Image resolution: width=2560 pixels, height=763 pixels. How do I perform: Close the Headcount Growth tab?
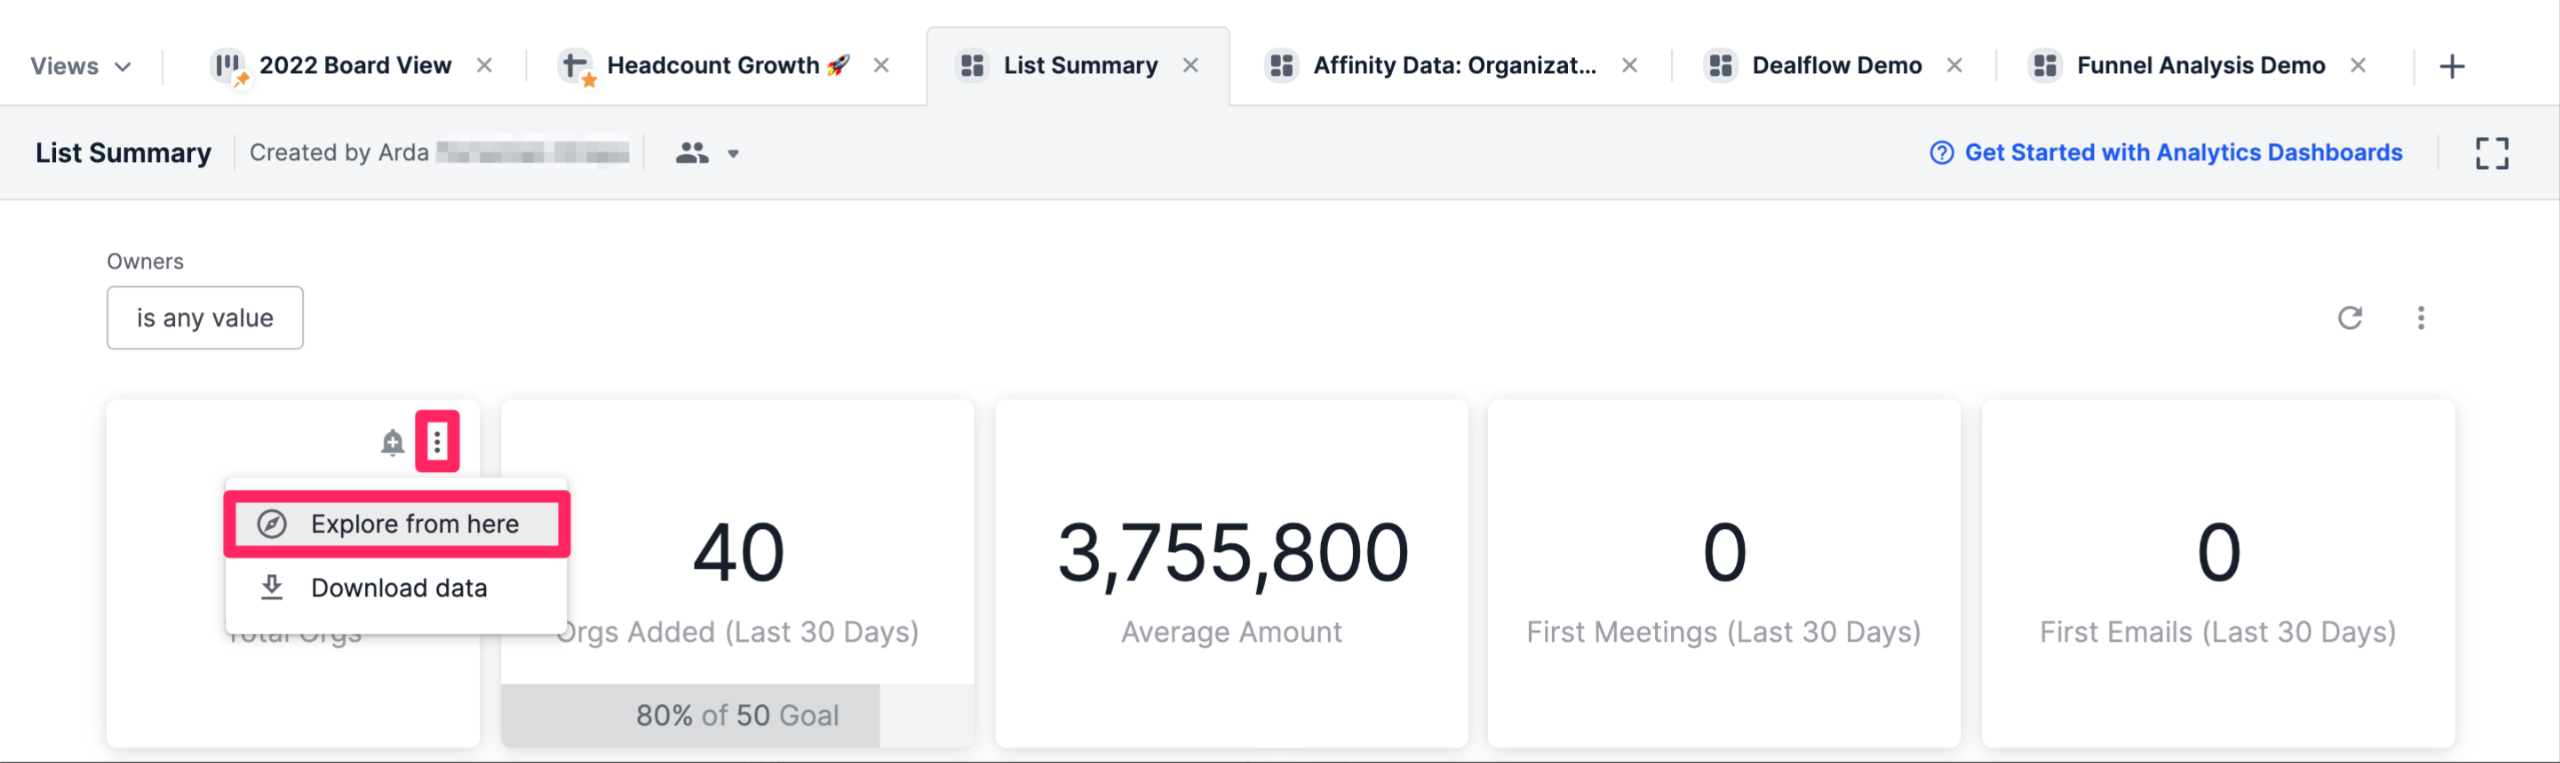coord(881,66)
